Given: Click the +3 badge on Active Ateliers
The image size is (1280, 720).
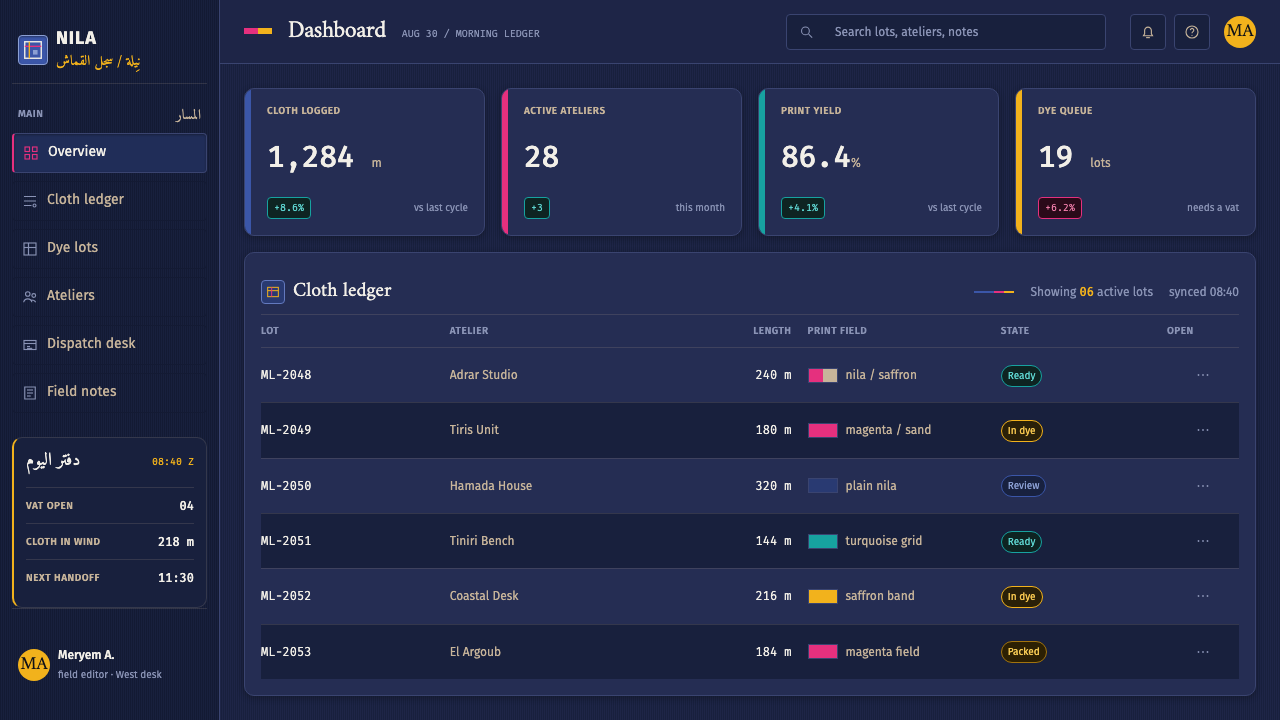Looking at the screenshot, I should tap(537, 208).
